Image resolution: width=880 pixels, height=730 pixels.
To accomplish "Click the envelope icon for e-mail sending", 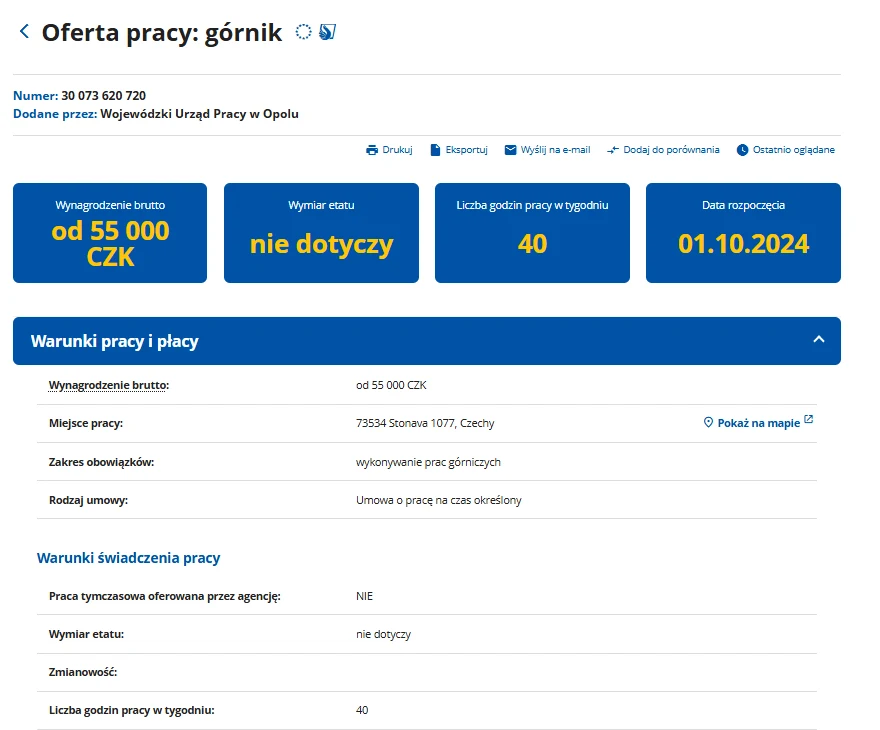I will [x=511, y=149].
